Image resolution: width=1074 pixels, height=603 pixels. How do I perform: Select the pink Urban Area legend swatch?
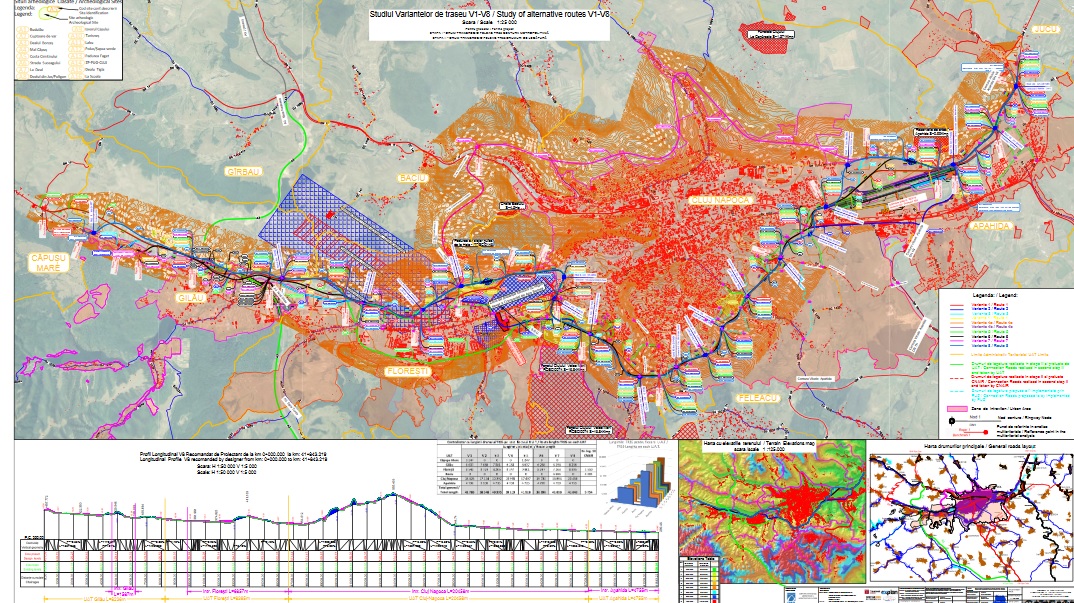(956, 408)
